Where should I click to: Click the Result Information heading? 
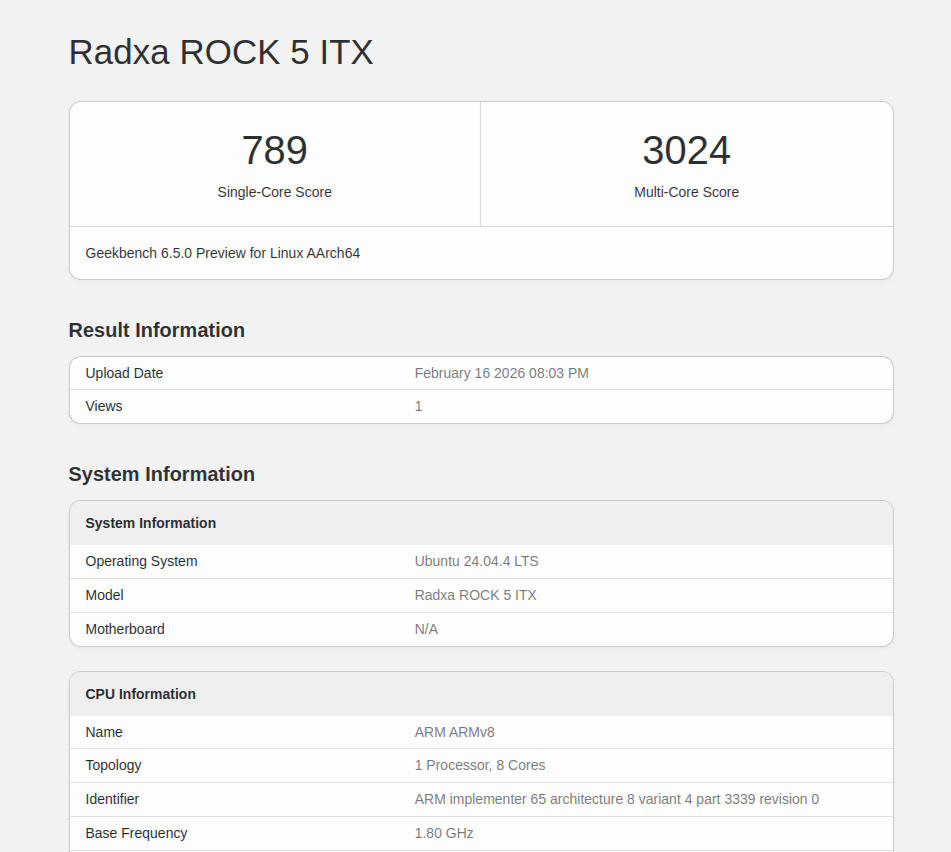point(157,330)
